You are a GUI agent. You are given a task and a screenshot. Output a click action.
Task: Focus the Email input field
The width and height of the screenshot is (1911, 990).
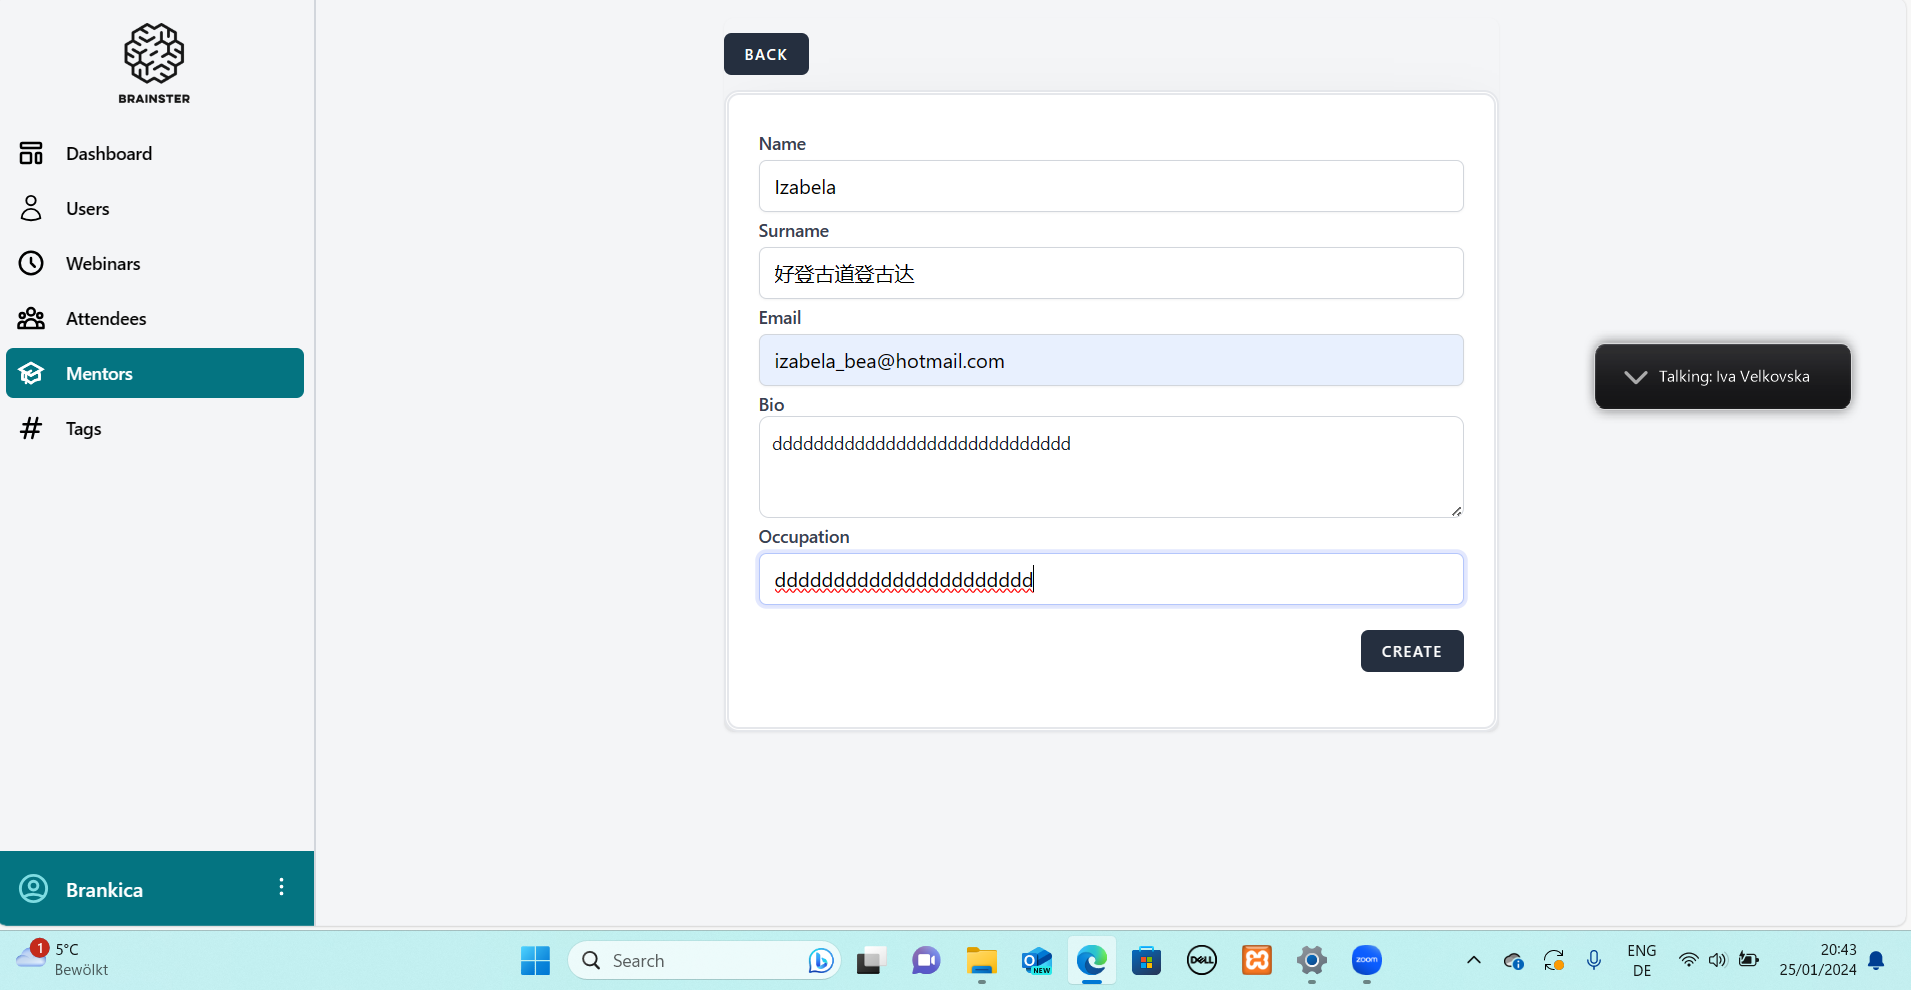pos(1110,361)
